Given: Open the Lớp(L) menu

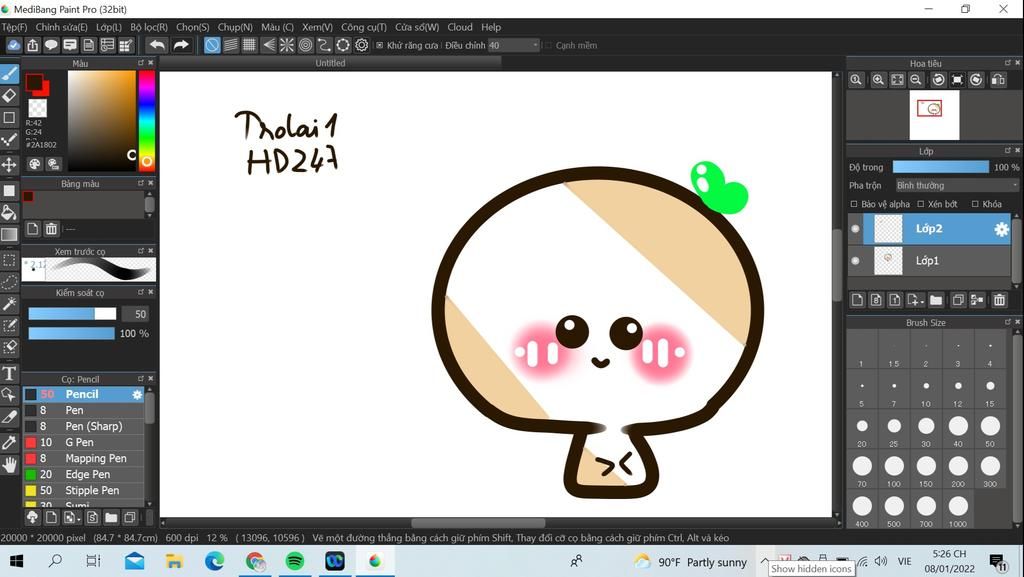Looking at the screenshot, I should tap(108, 27).
